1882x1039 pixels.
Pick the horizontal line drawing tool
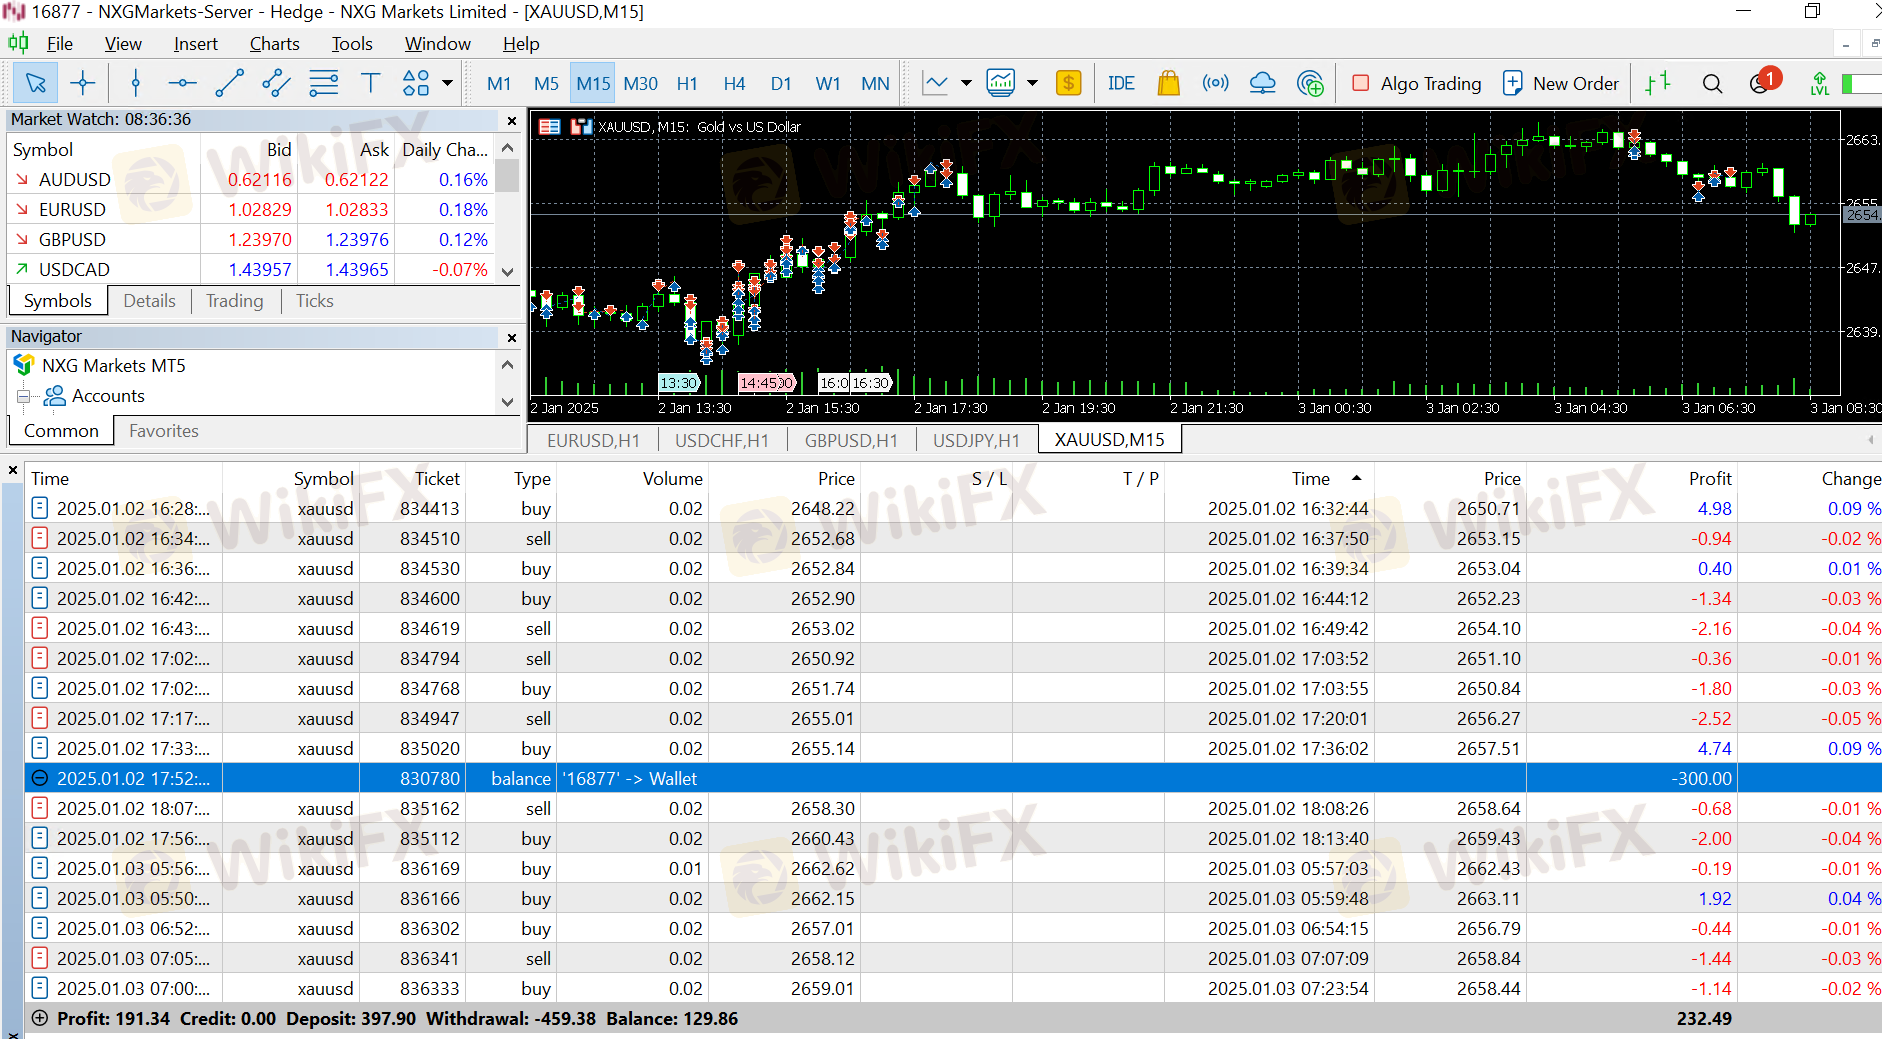pos(182,83)
